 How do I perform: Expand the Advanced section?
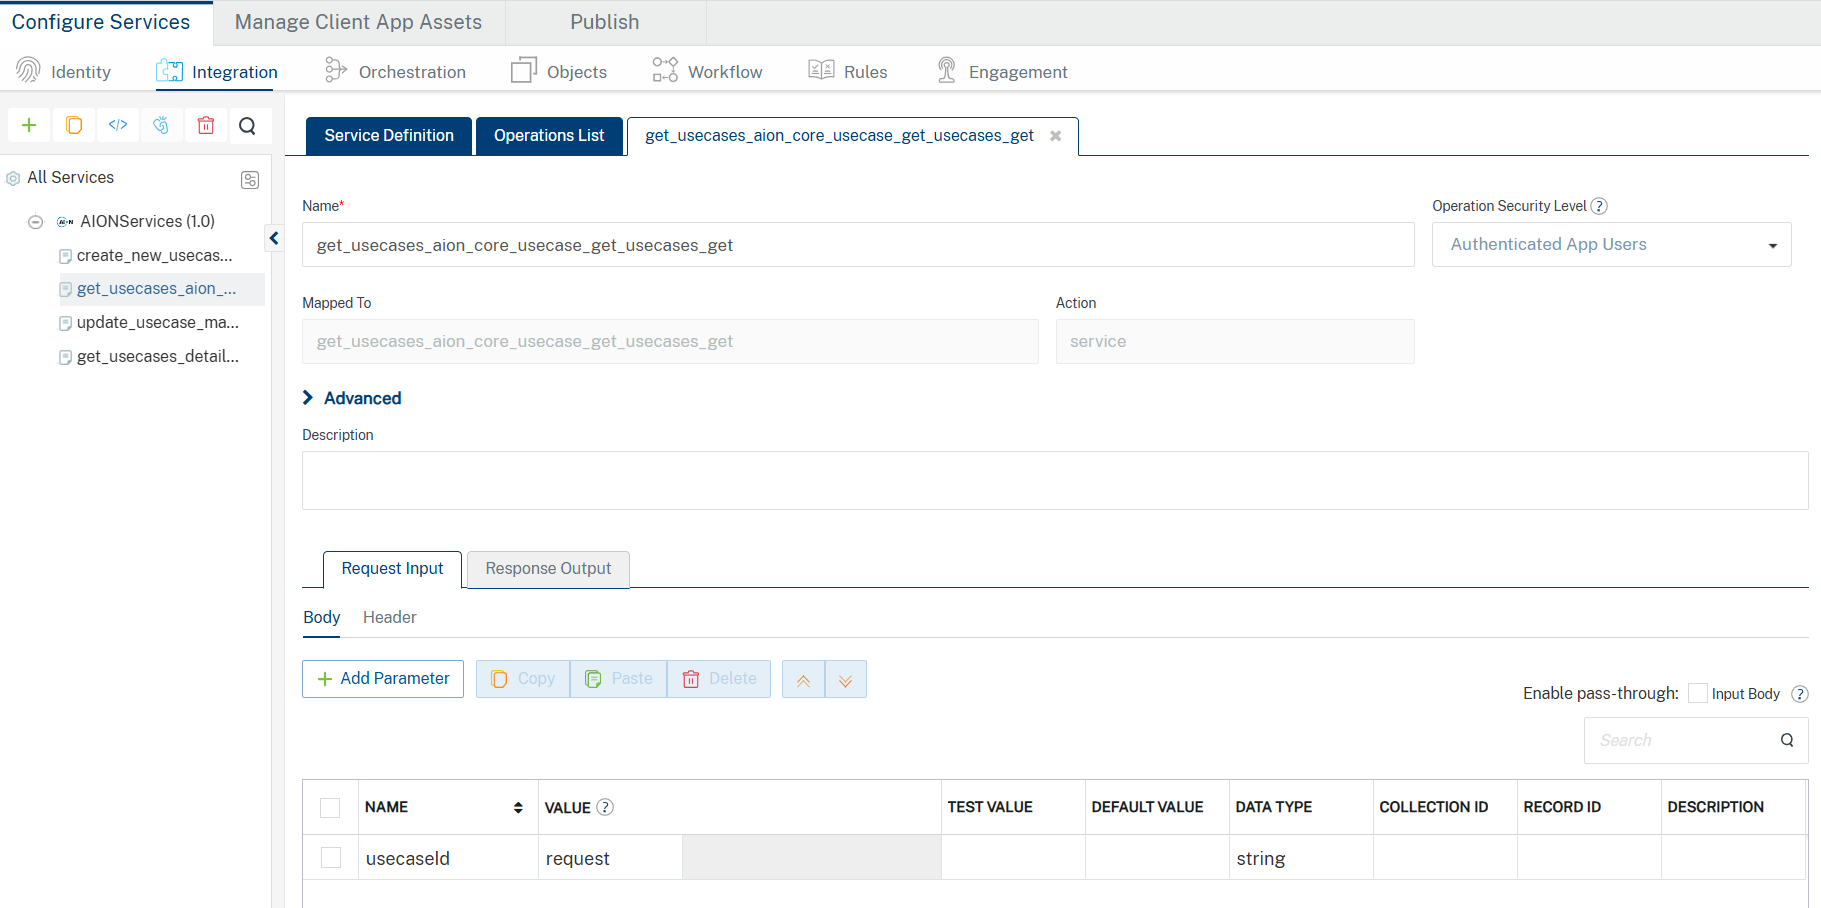352,398
